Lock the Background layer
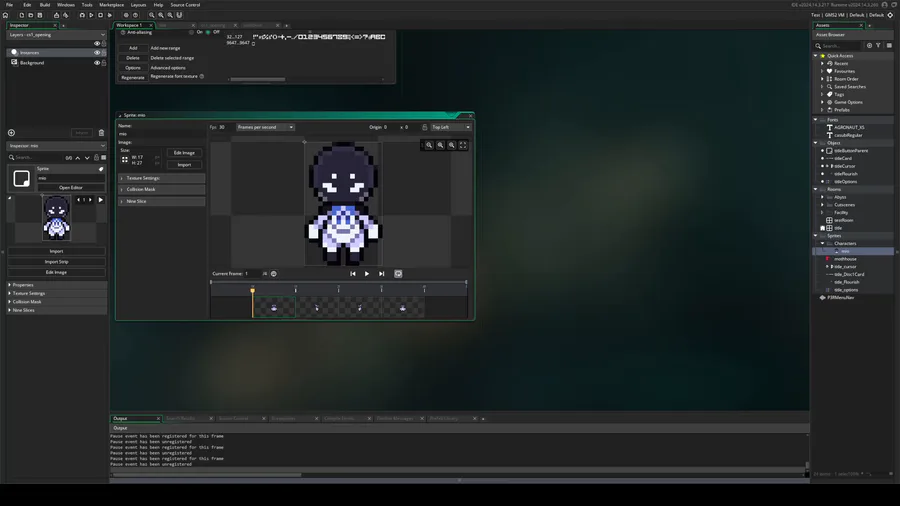Image resolution: width=900 pixels, height=506 pixels. (104, 63)
